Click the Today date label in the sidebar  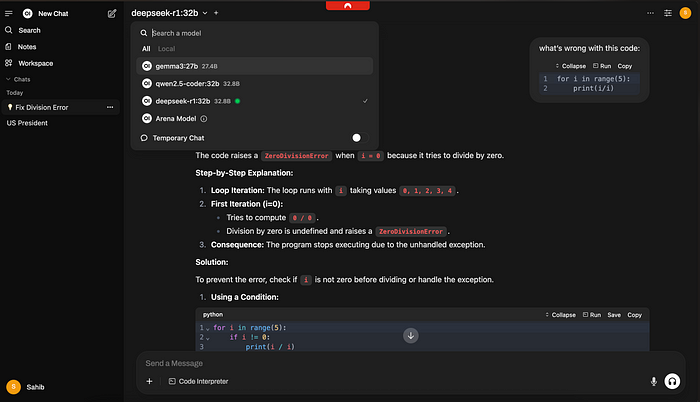tap(15, 93)
